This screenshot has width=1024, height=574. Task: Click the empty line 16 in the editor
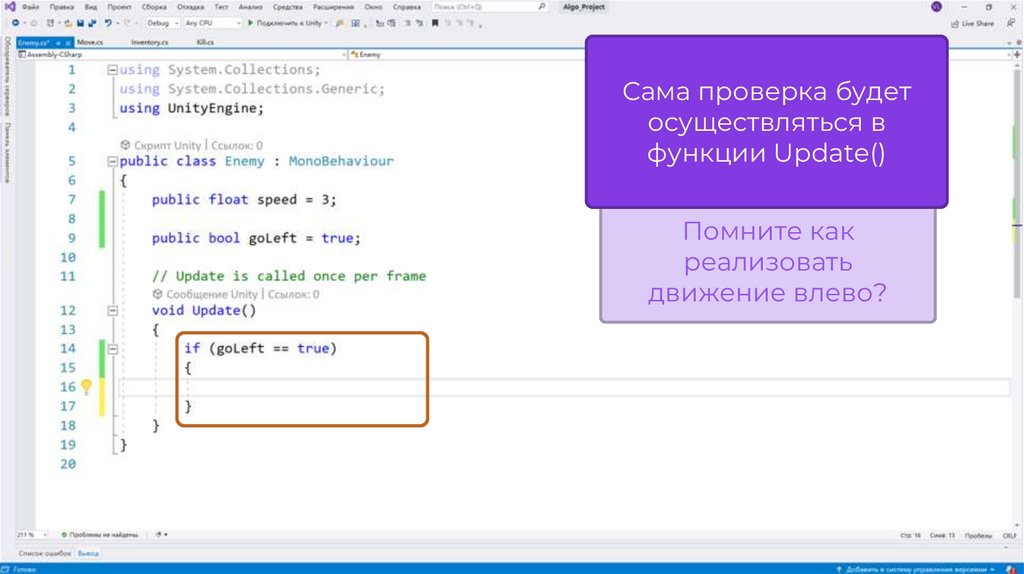tap(566, 387)
